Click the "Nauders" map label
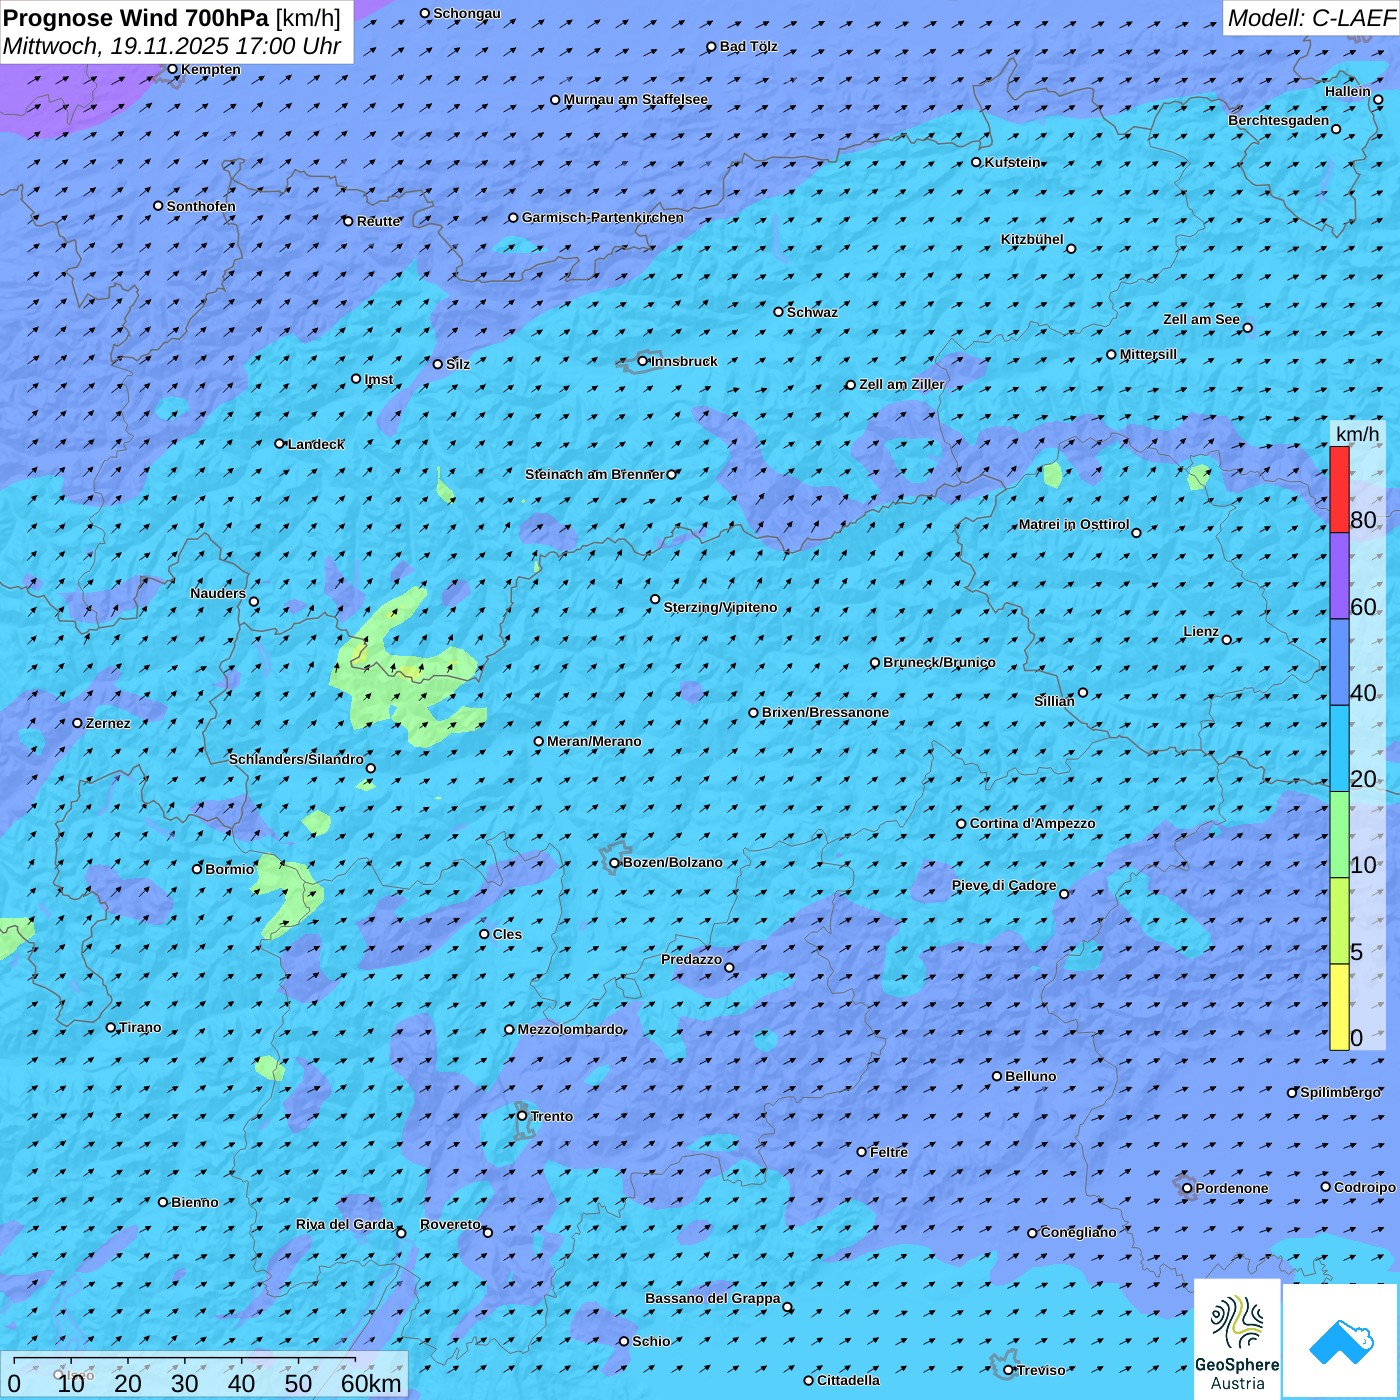The image size is (1400, 1400). pyautogui.click(x=218, y=594)
